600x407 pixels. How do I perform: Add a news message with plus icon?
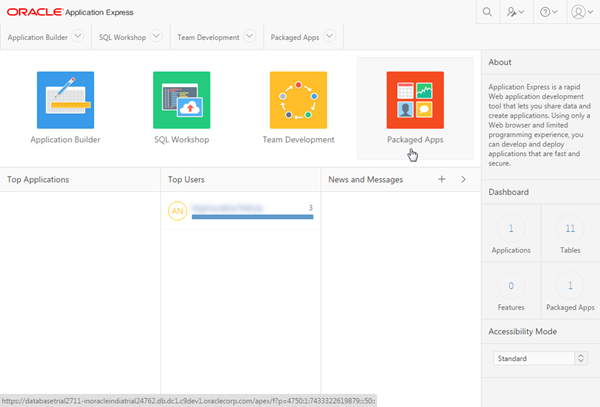(442, 179)
